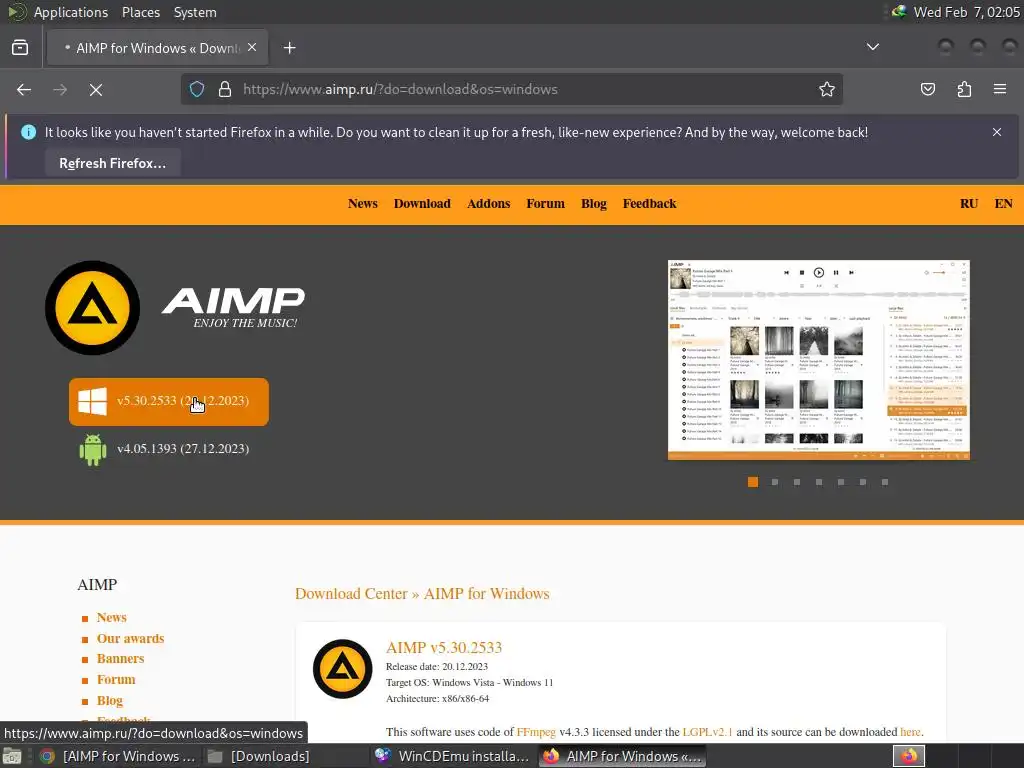Open Blog in the AIMP sidebar

110,701
